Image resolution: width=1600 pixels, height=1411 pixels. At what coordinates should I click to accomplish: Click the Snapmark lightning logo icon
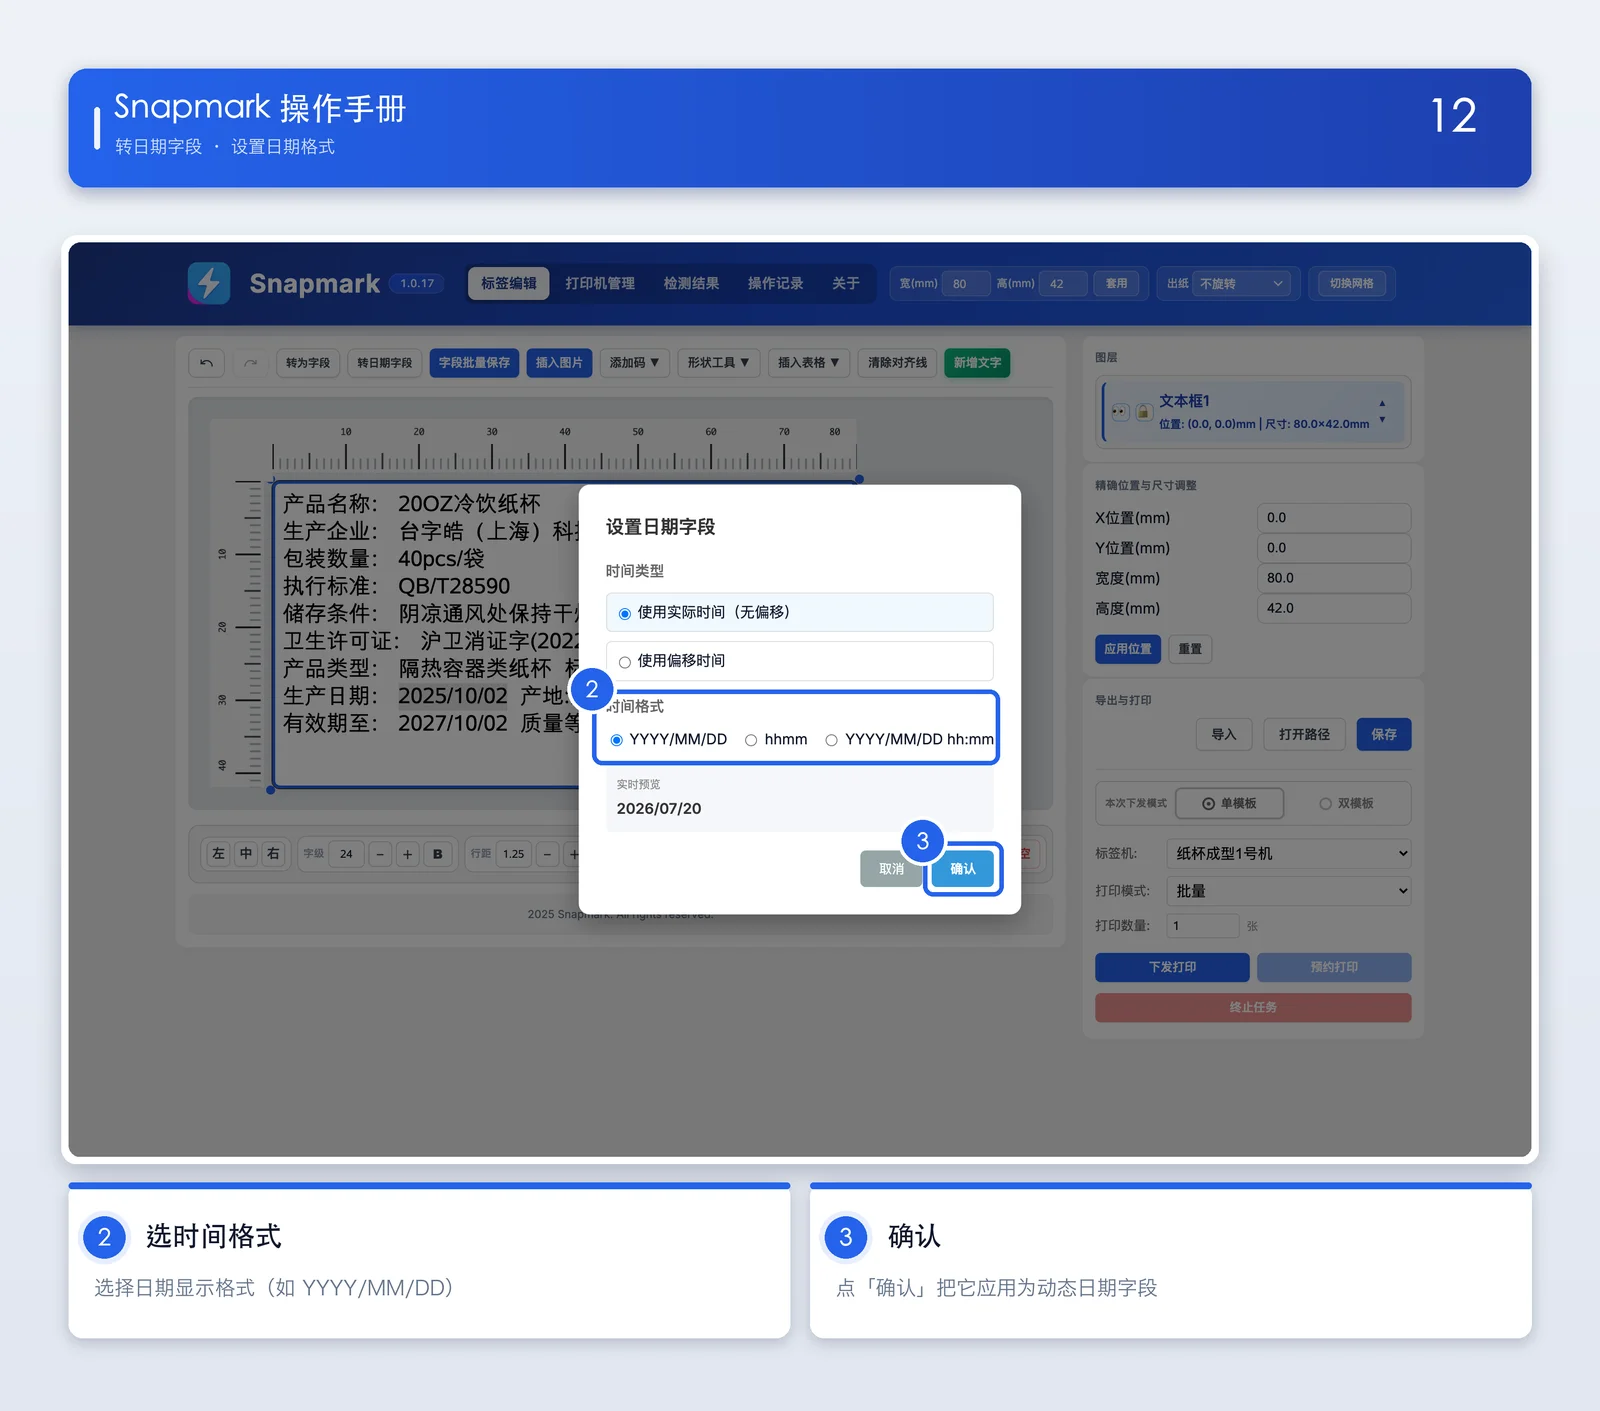209,283
